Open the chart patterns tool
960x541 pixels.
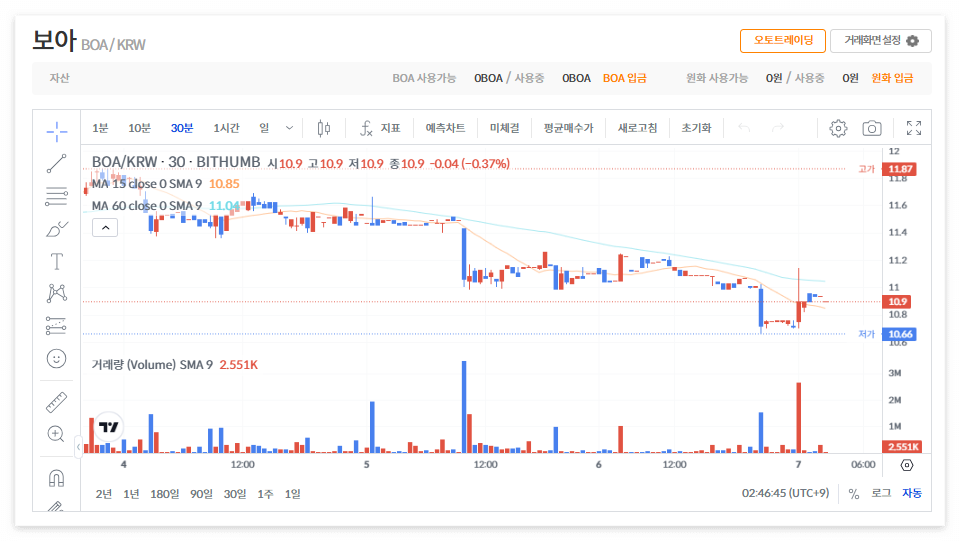coord(56,293)
